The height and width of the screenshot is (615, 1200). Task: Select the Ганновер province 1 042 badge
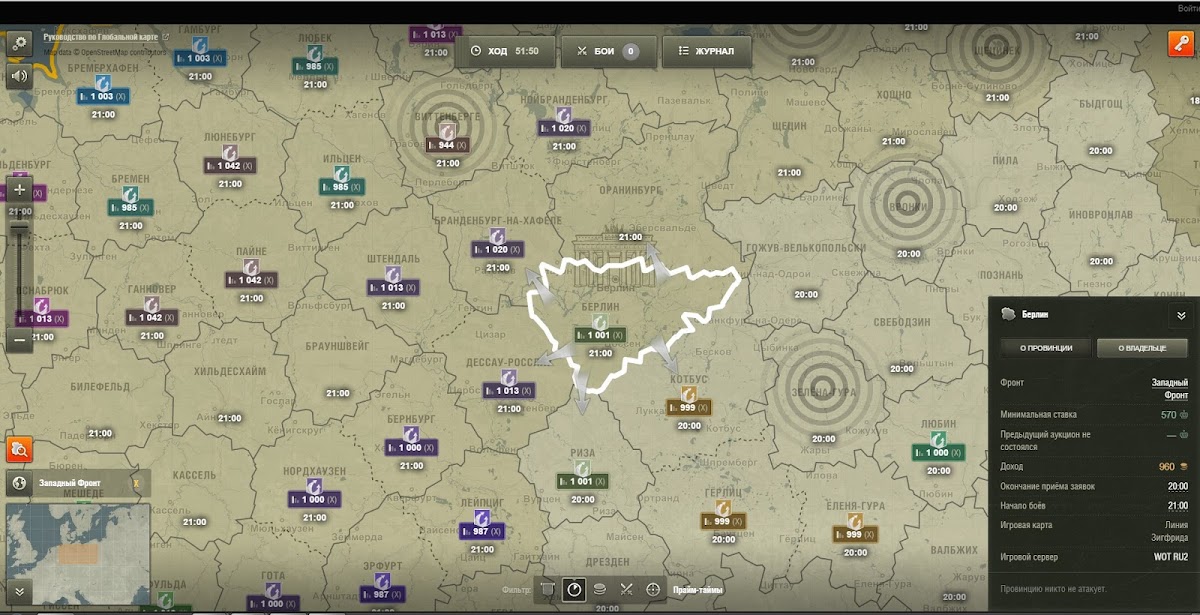152,318
